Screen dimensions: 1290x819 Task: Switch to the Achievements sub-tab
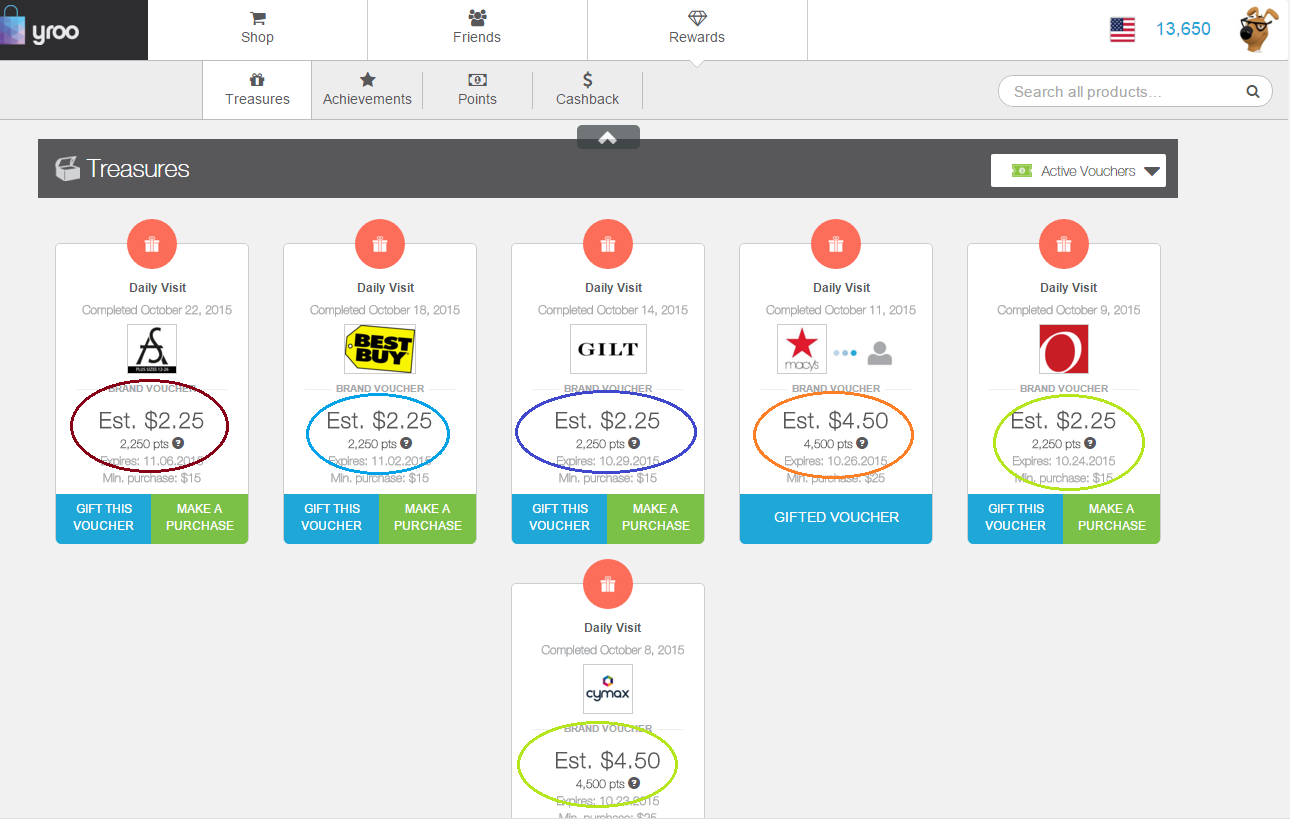point(367,90)
